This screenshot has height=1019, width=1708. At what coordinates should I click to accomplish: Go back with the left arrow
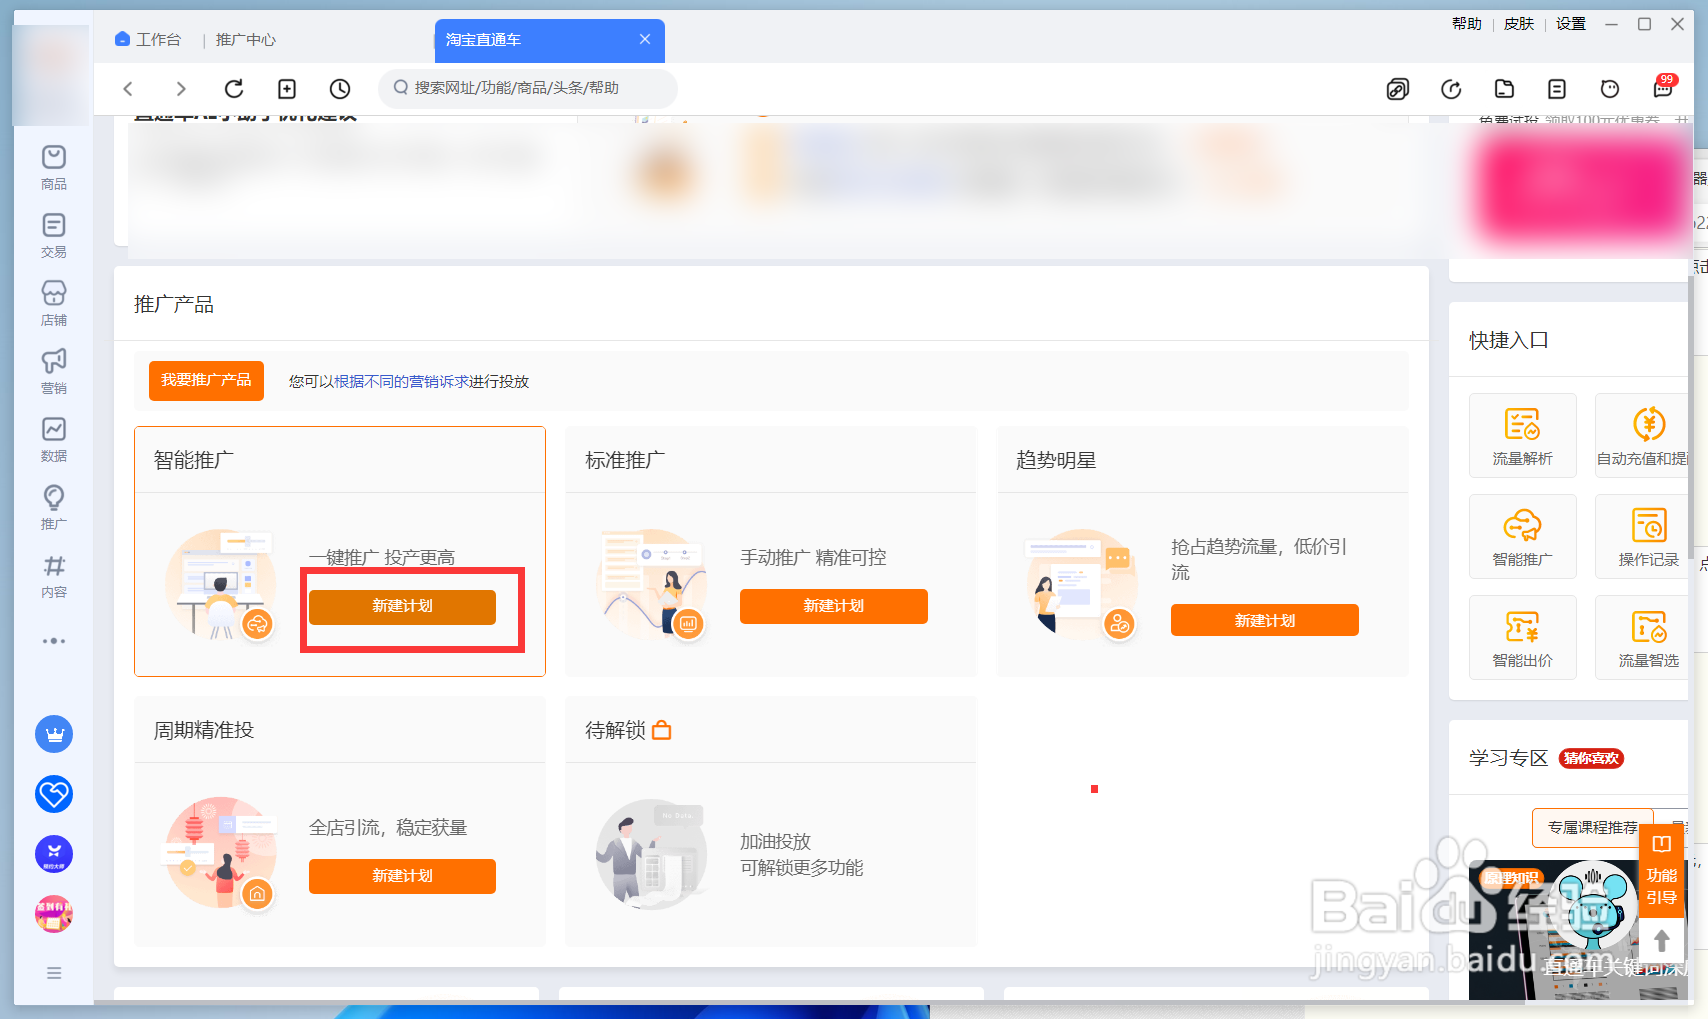click(x=128, y=89)
